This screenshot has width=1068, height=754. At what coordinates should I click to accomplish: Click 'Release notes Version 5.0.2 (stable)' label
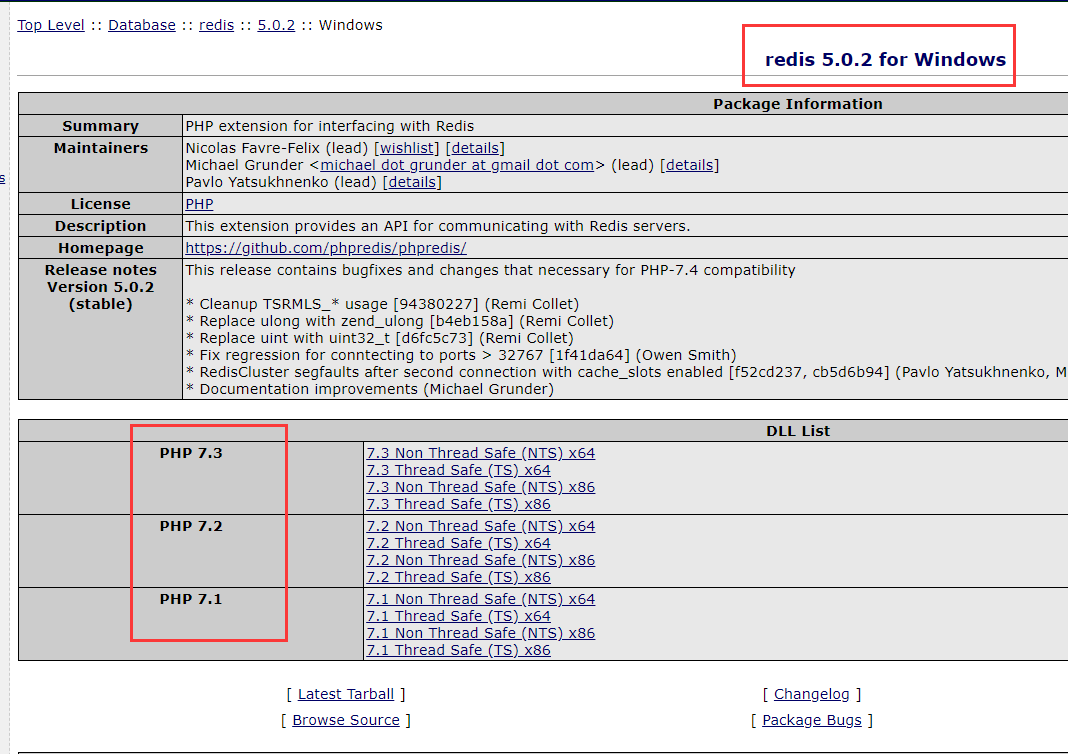point(101,287)
